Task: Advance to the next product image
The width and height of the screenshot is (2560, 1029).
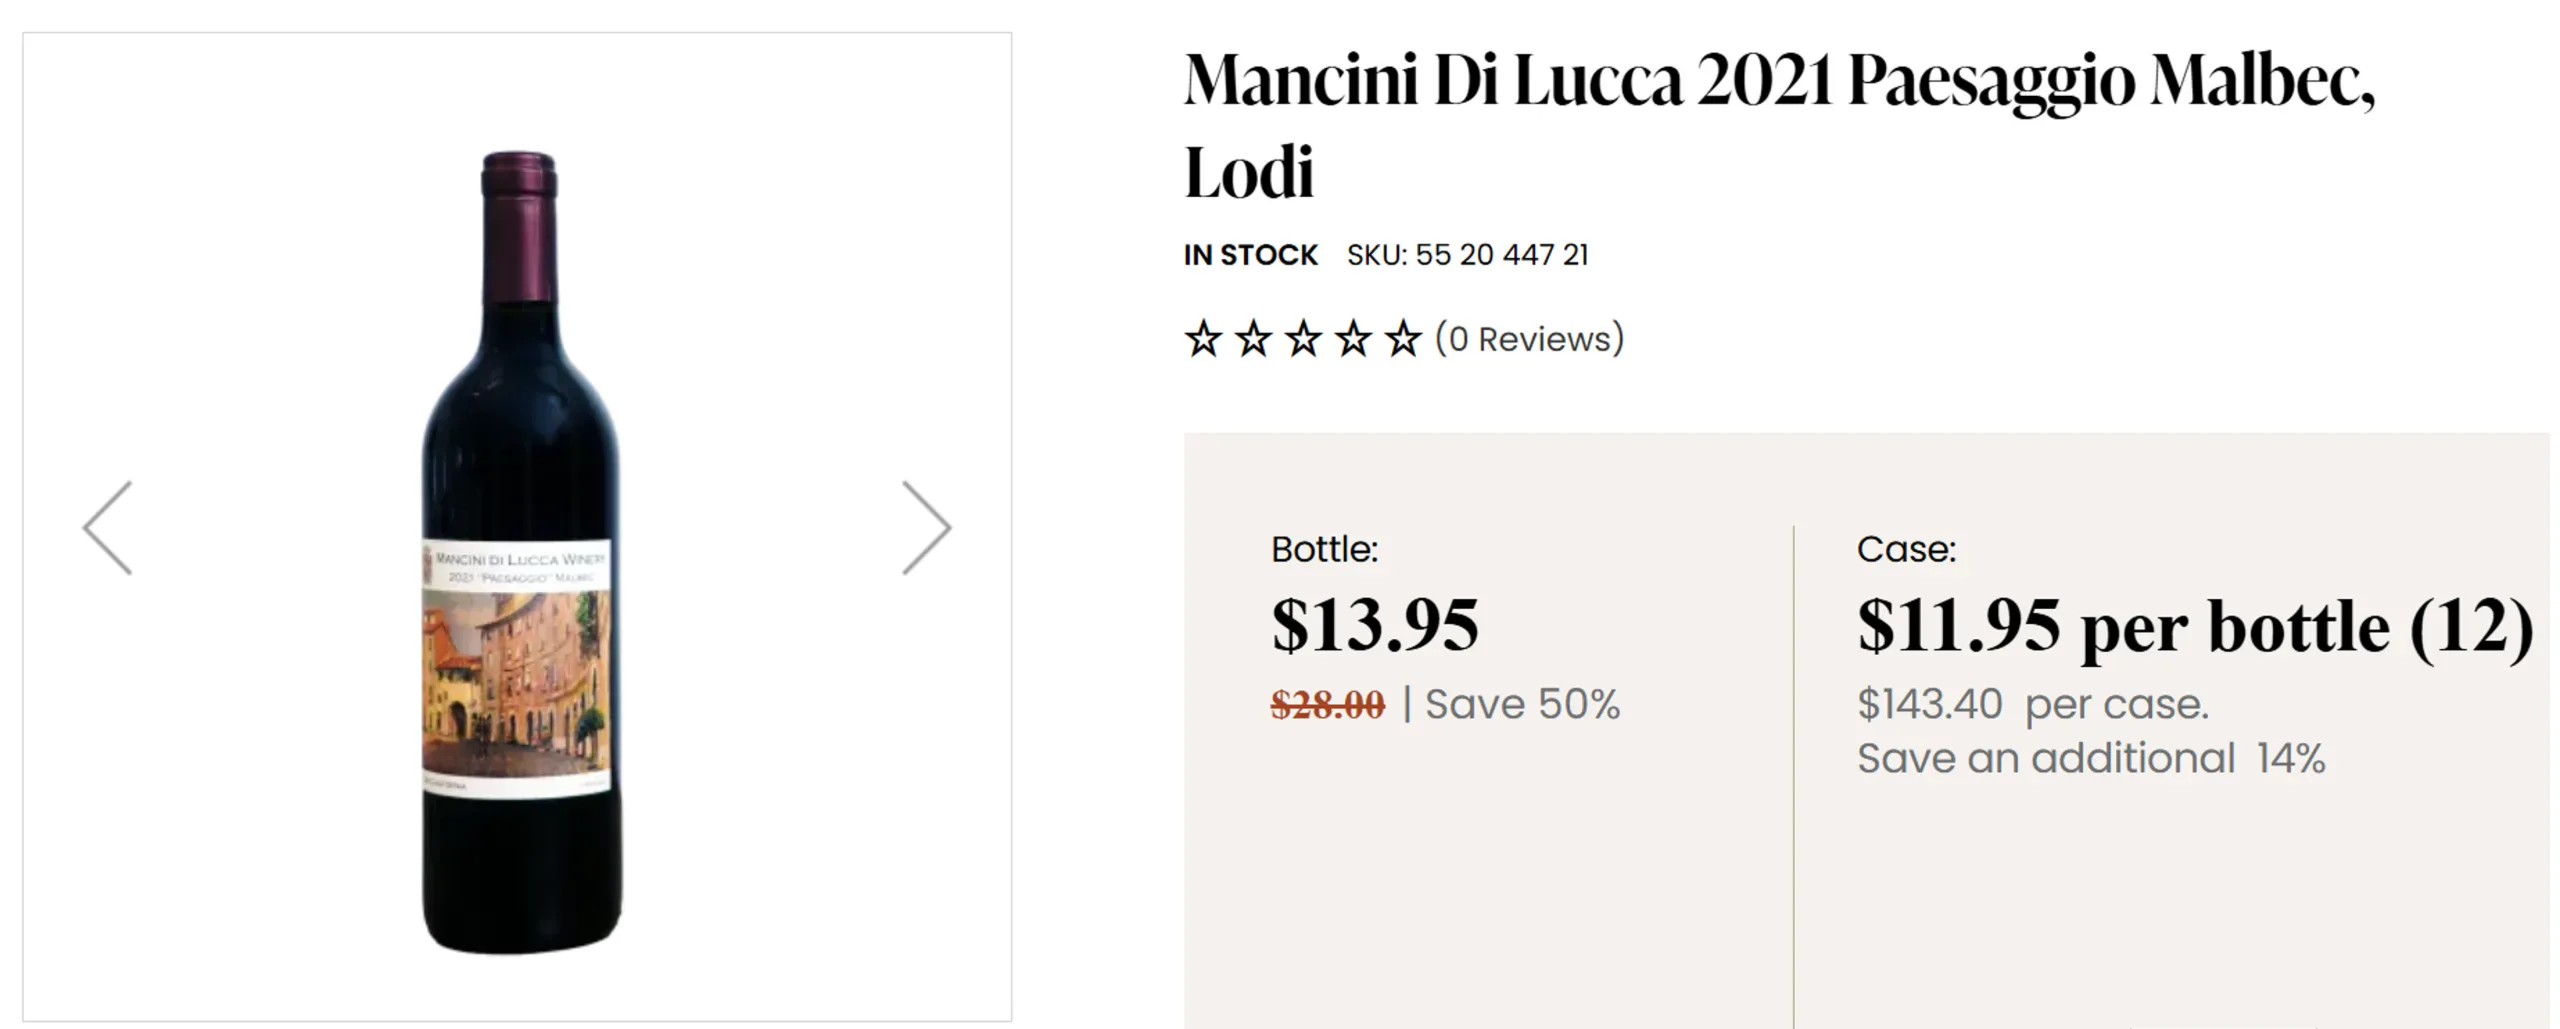Action: tap(926, 527)
